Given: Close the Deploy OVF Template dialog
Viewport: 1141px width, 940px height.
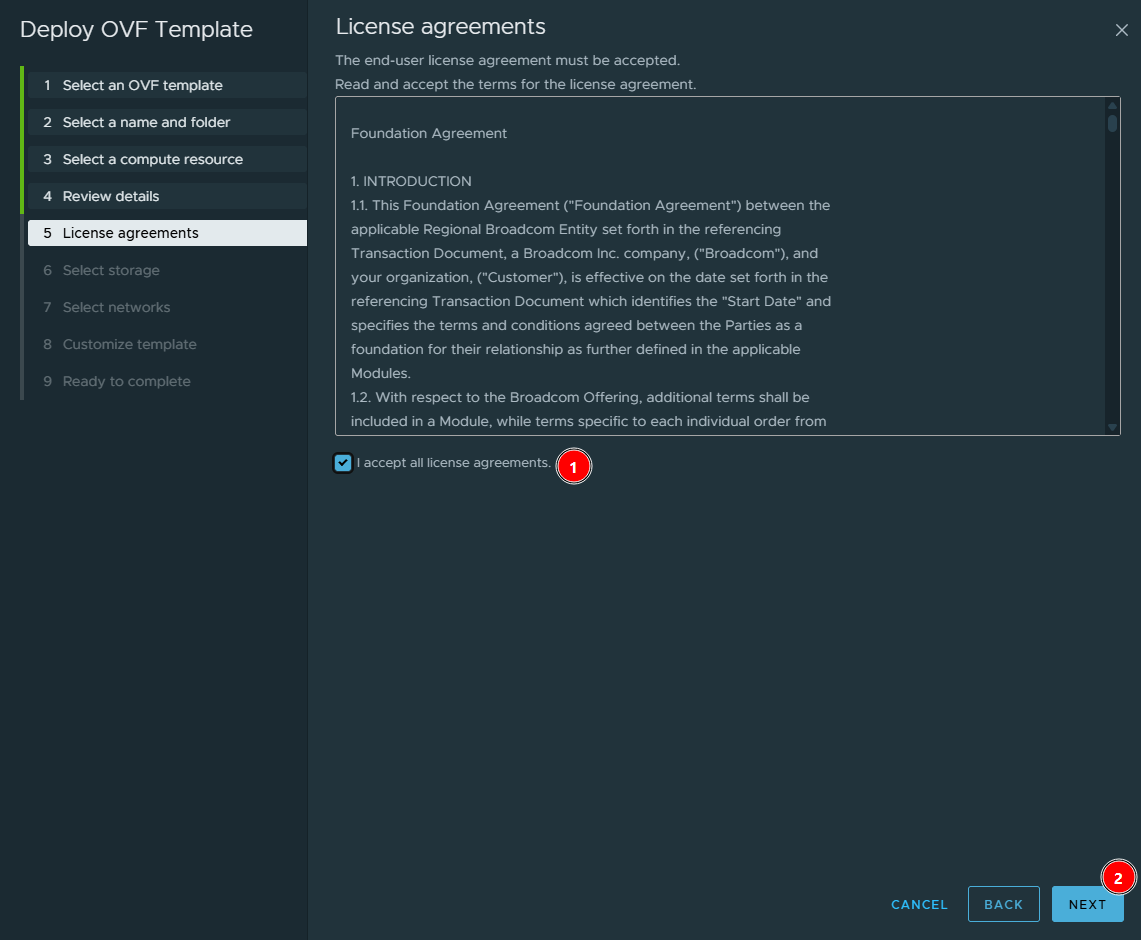Looking at the screenshot, I should (1121, 30).
